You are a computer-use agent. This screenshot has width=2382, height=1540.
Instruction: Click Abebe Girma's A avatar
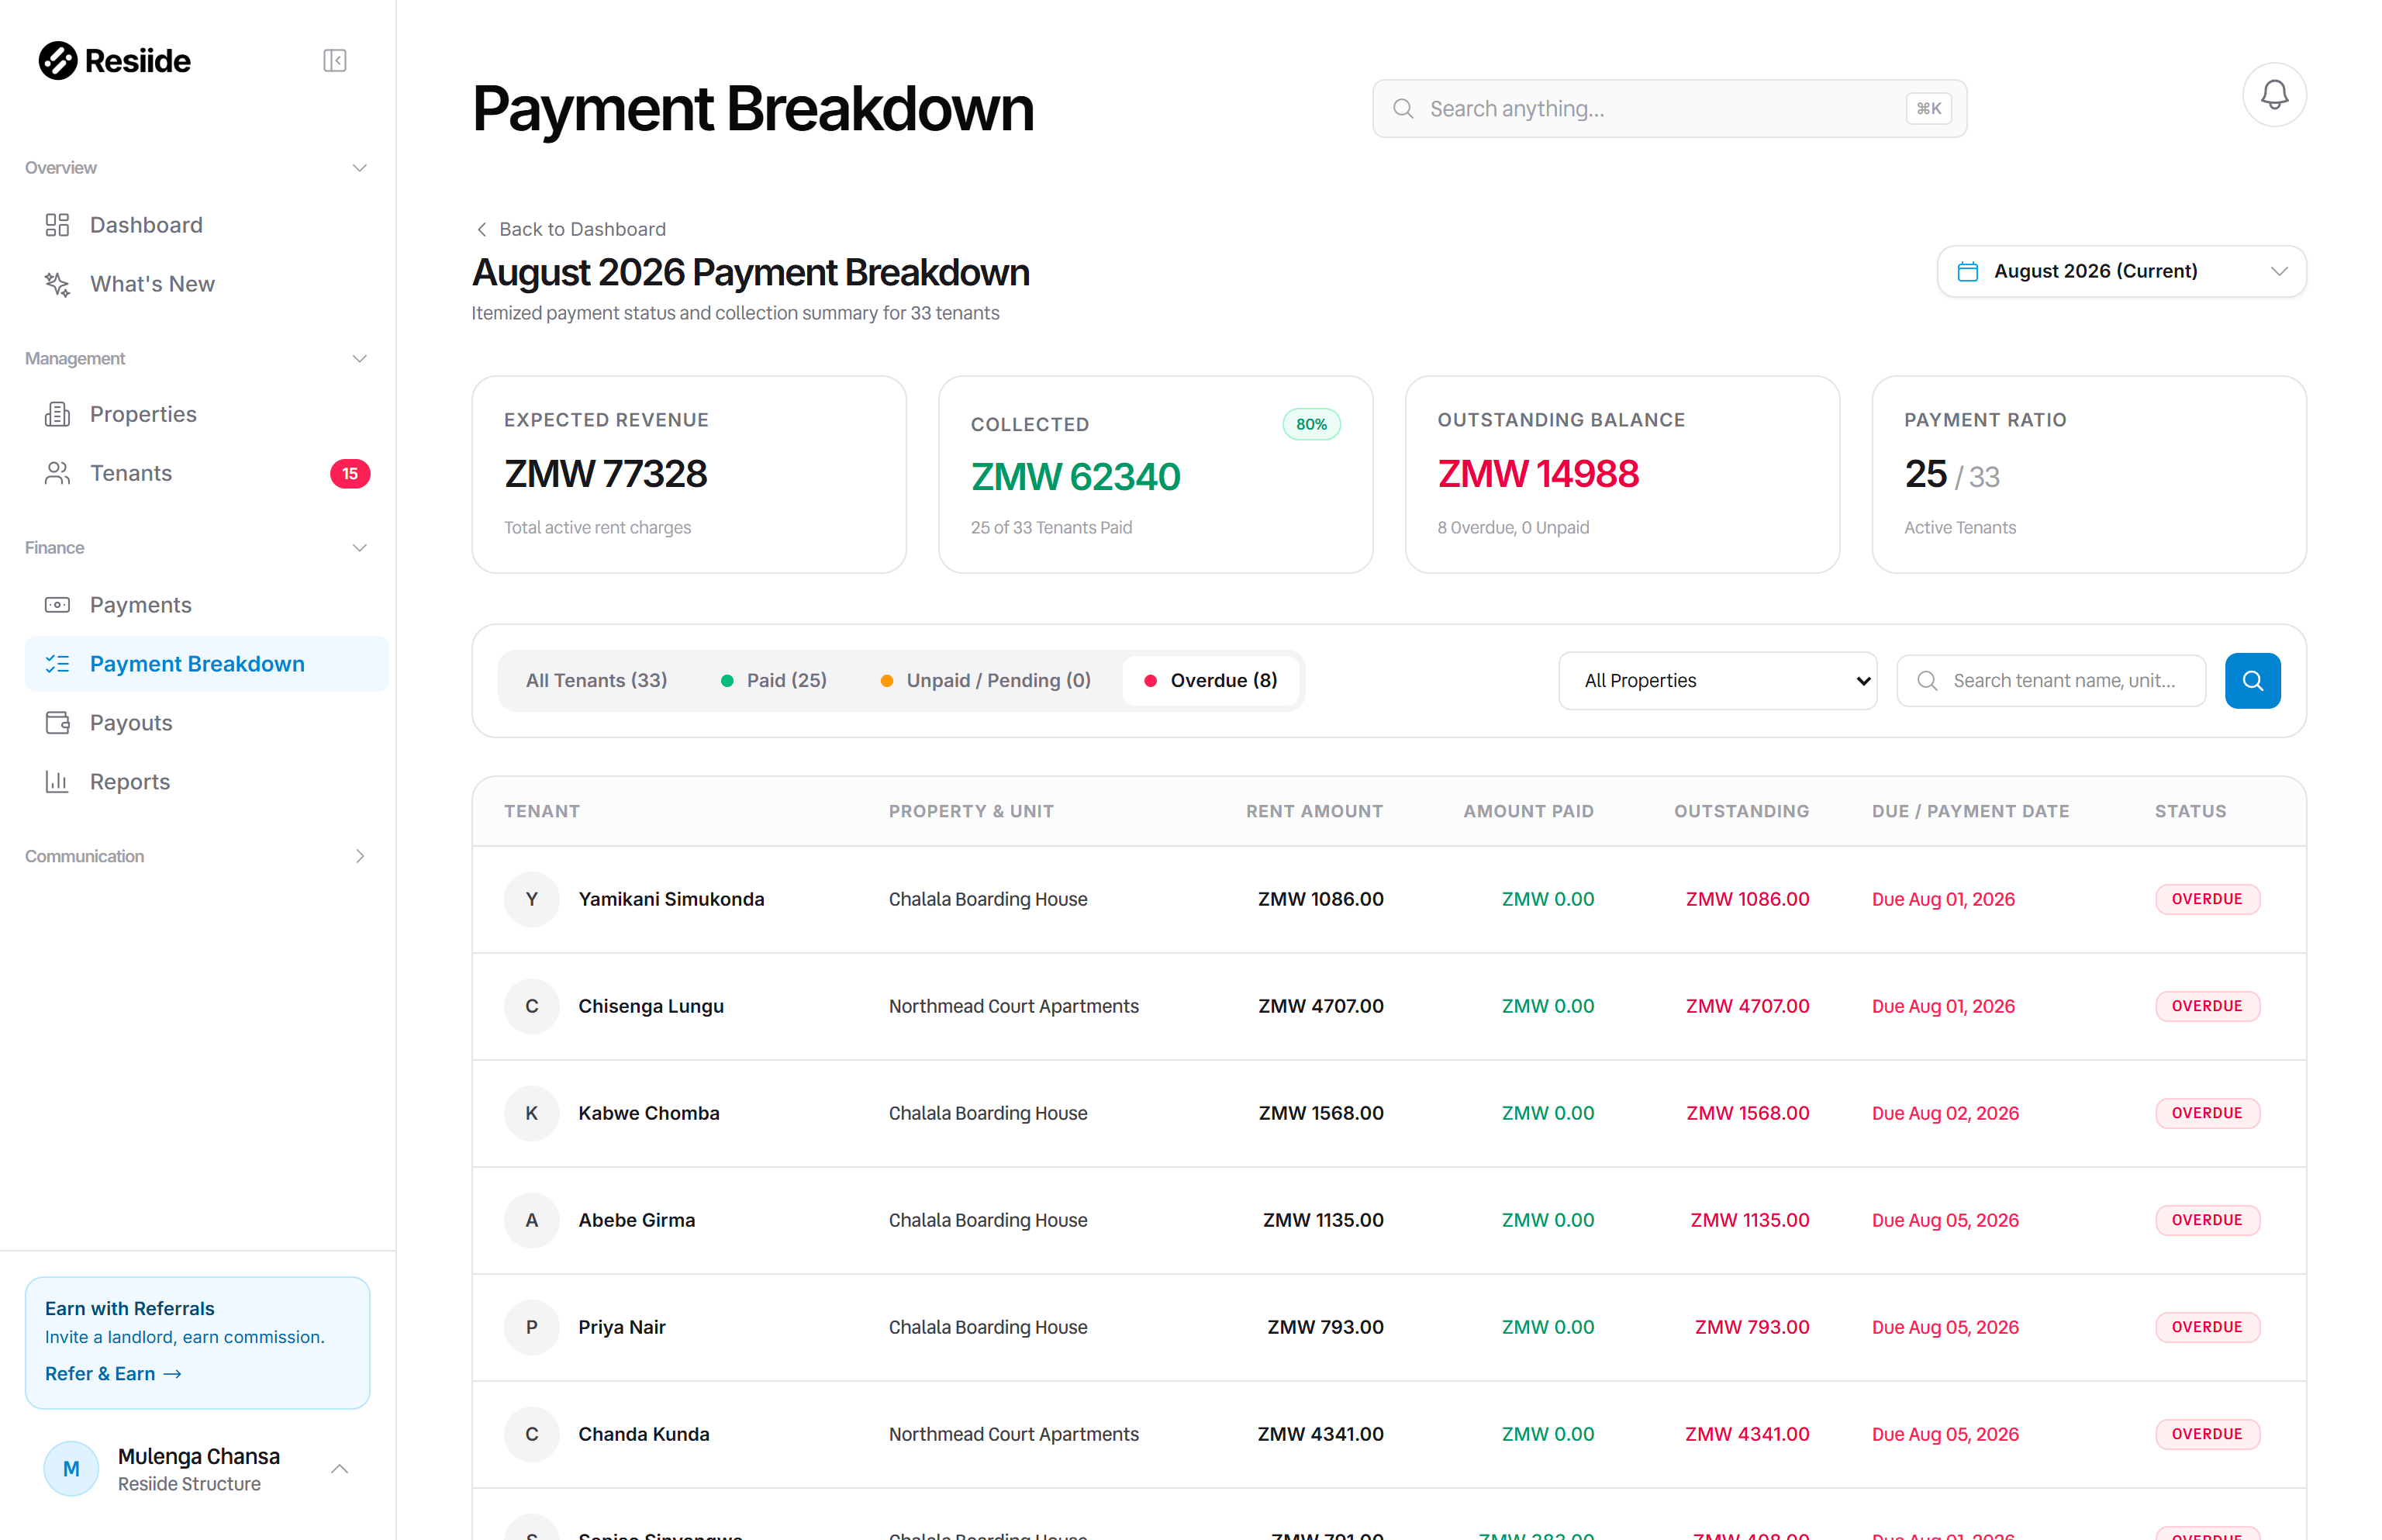[531, 1220]
